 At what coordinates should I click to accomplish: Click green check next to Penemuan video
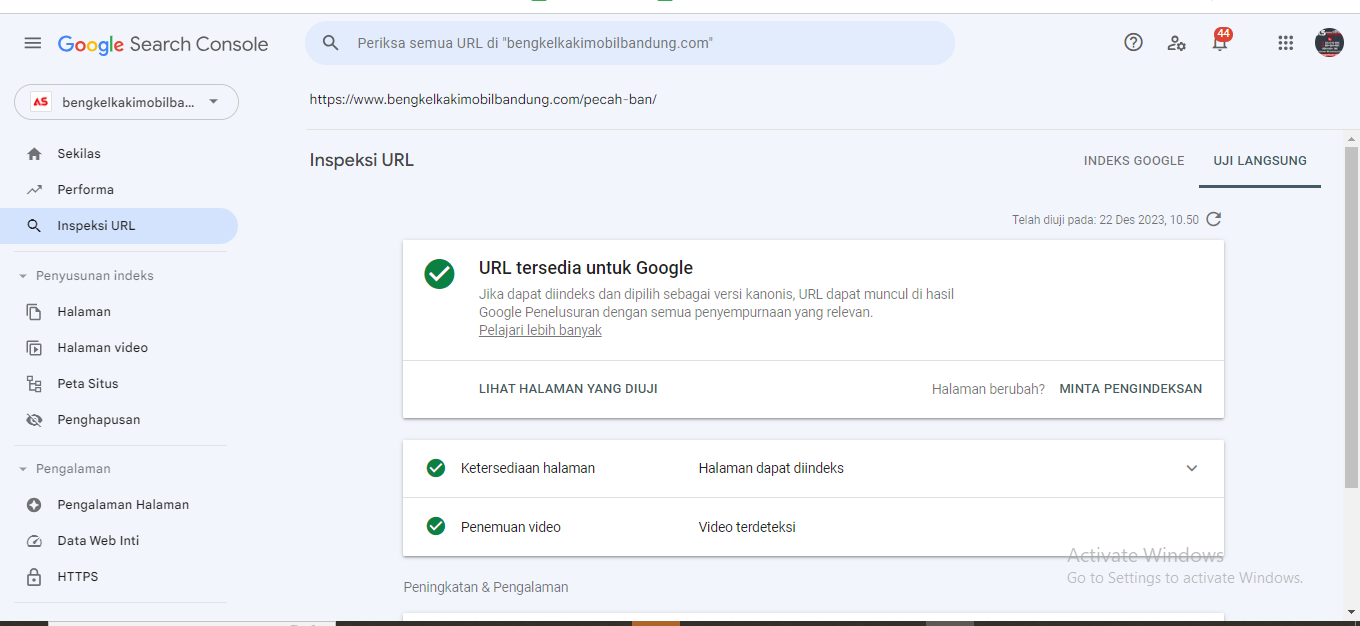[436, 526]
